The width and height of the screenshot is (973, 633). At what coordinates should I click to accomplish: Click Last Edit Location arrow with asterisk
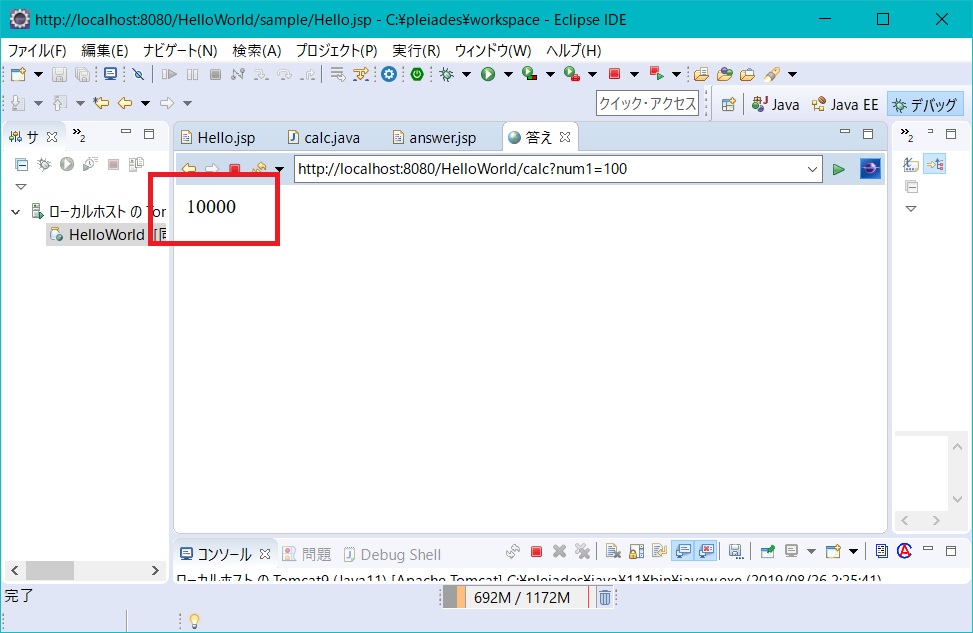(x=101, y=103)
